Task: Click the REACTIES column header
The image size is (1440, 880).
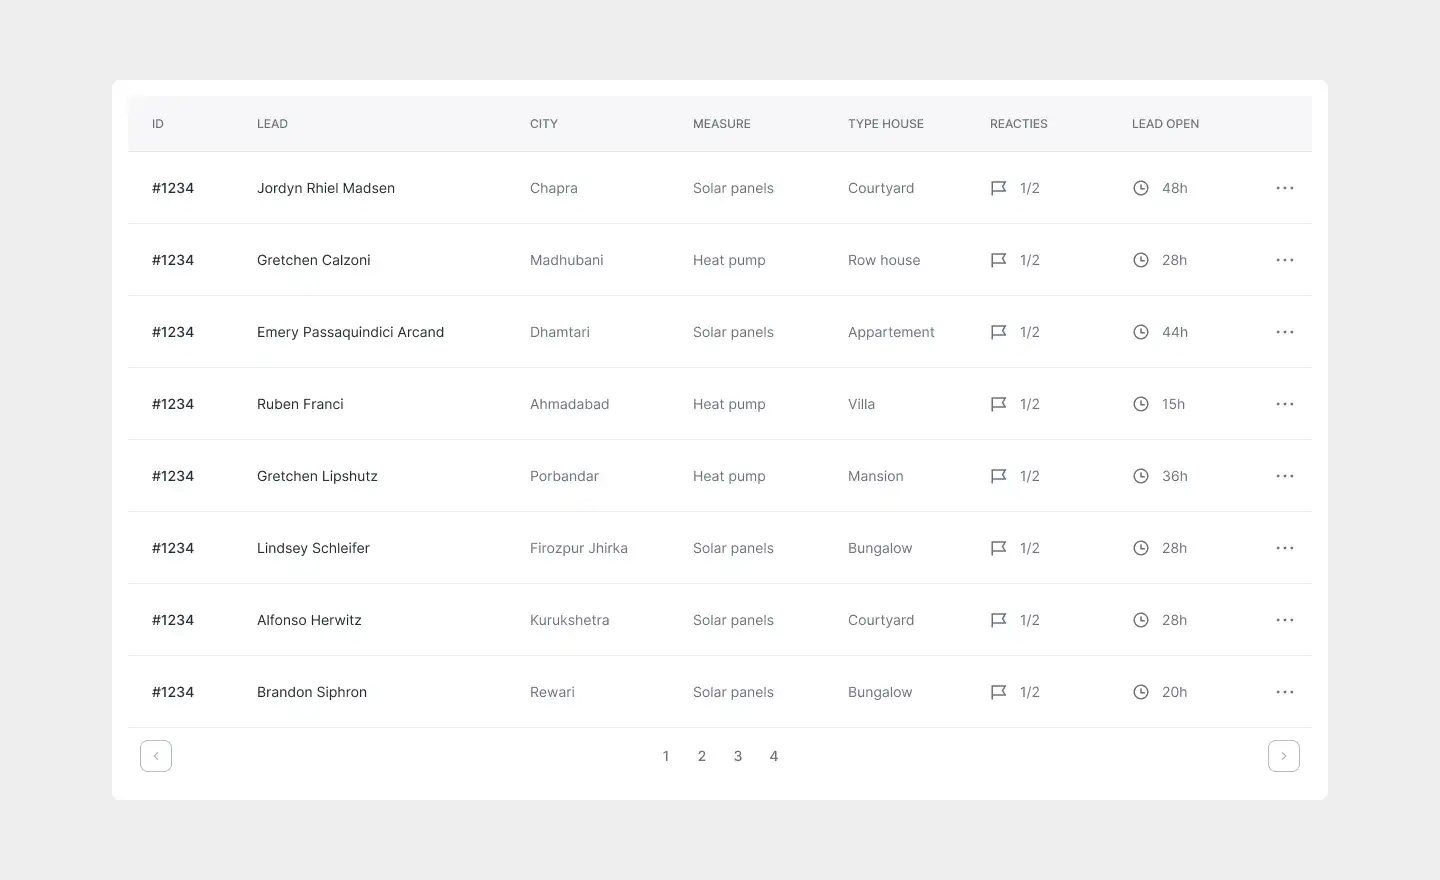Action: click(x=1019, y=124)
